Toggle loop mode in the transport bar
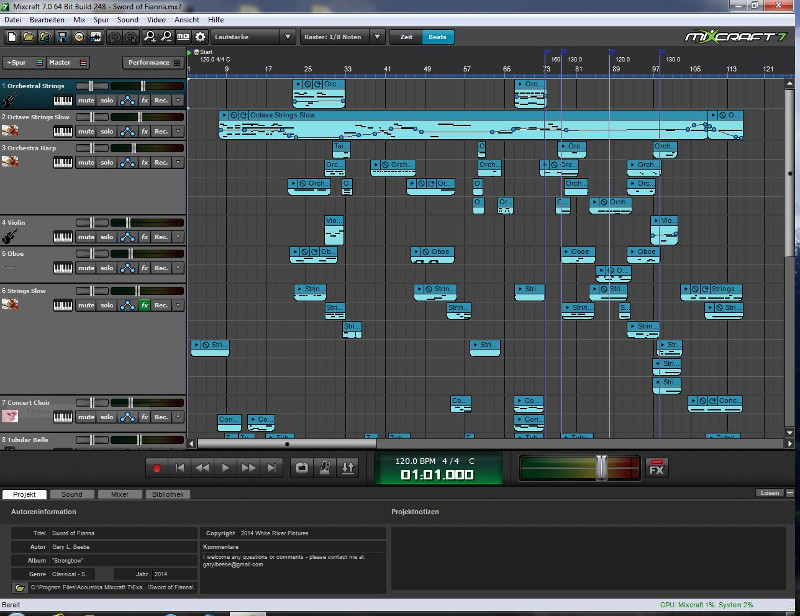This screenshot has height=616, width=800. coord(302,467)
